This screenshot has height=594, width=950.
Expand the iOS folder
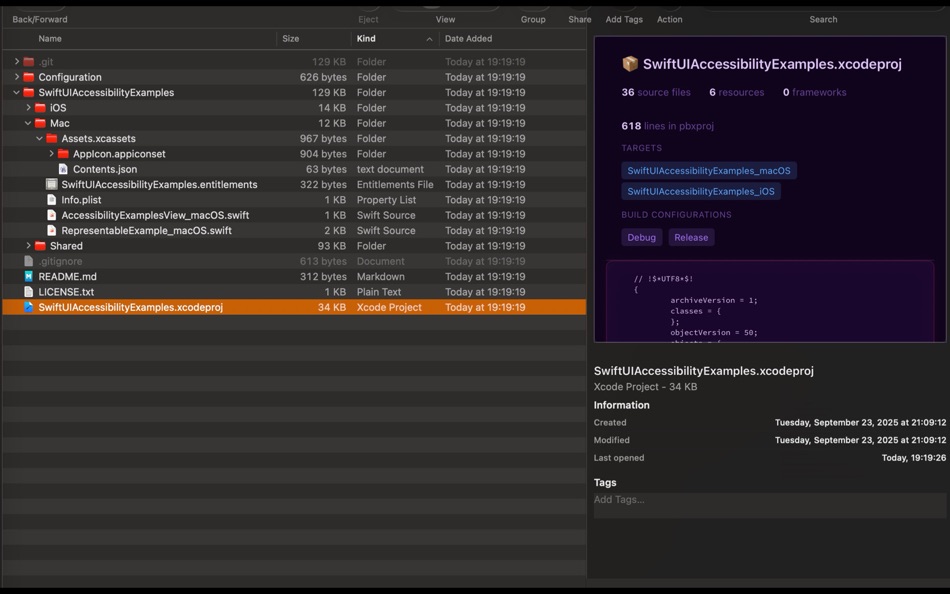(x=27, y=107)
